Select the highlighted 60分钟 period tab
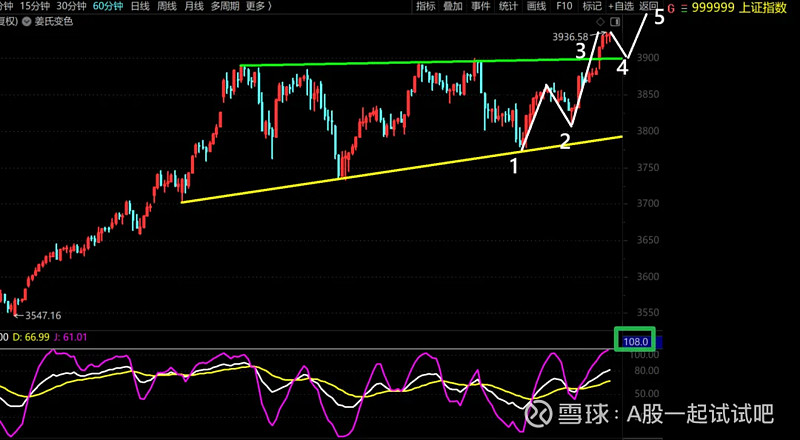Screen dimensions: 800x440 coord(108,6)
